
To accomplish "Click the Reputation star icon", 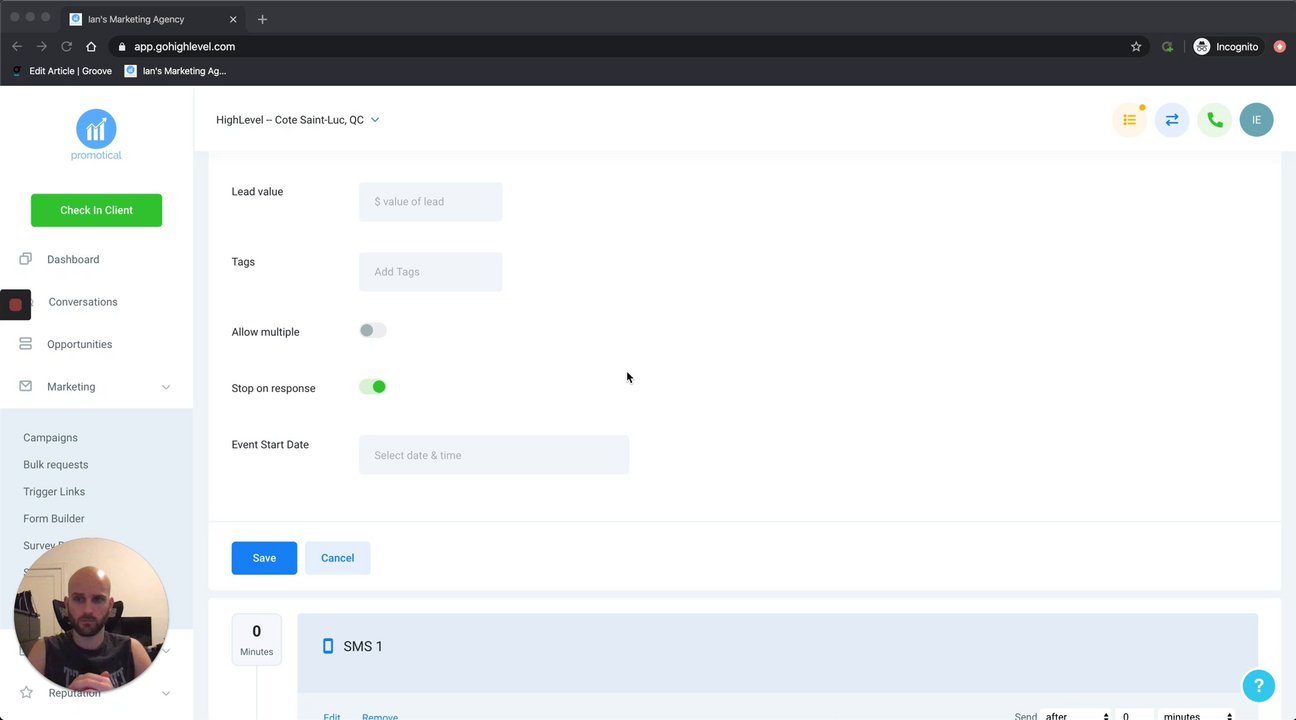I will 26,692.
